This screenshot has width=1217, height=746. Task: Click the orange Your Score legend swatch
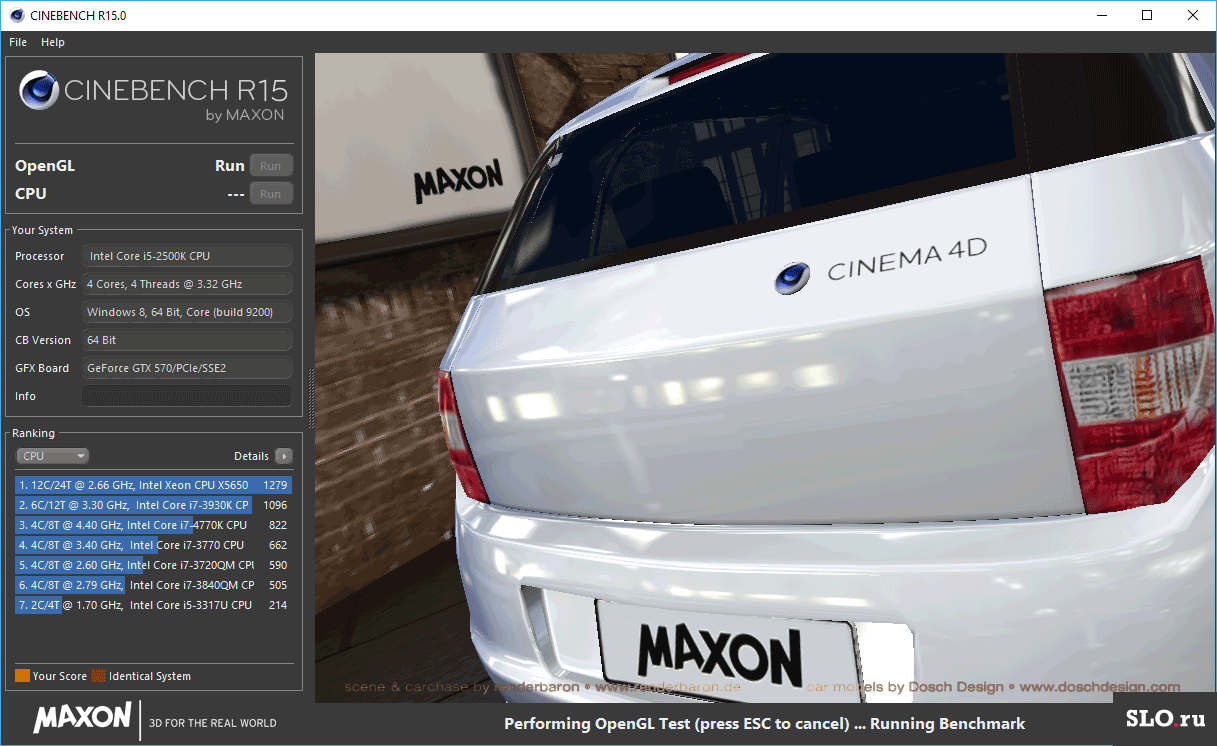click(22, 676)
